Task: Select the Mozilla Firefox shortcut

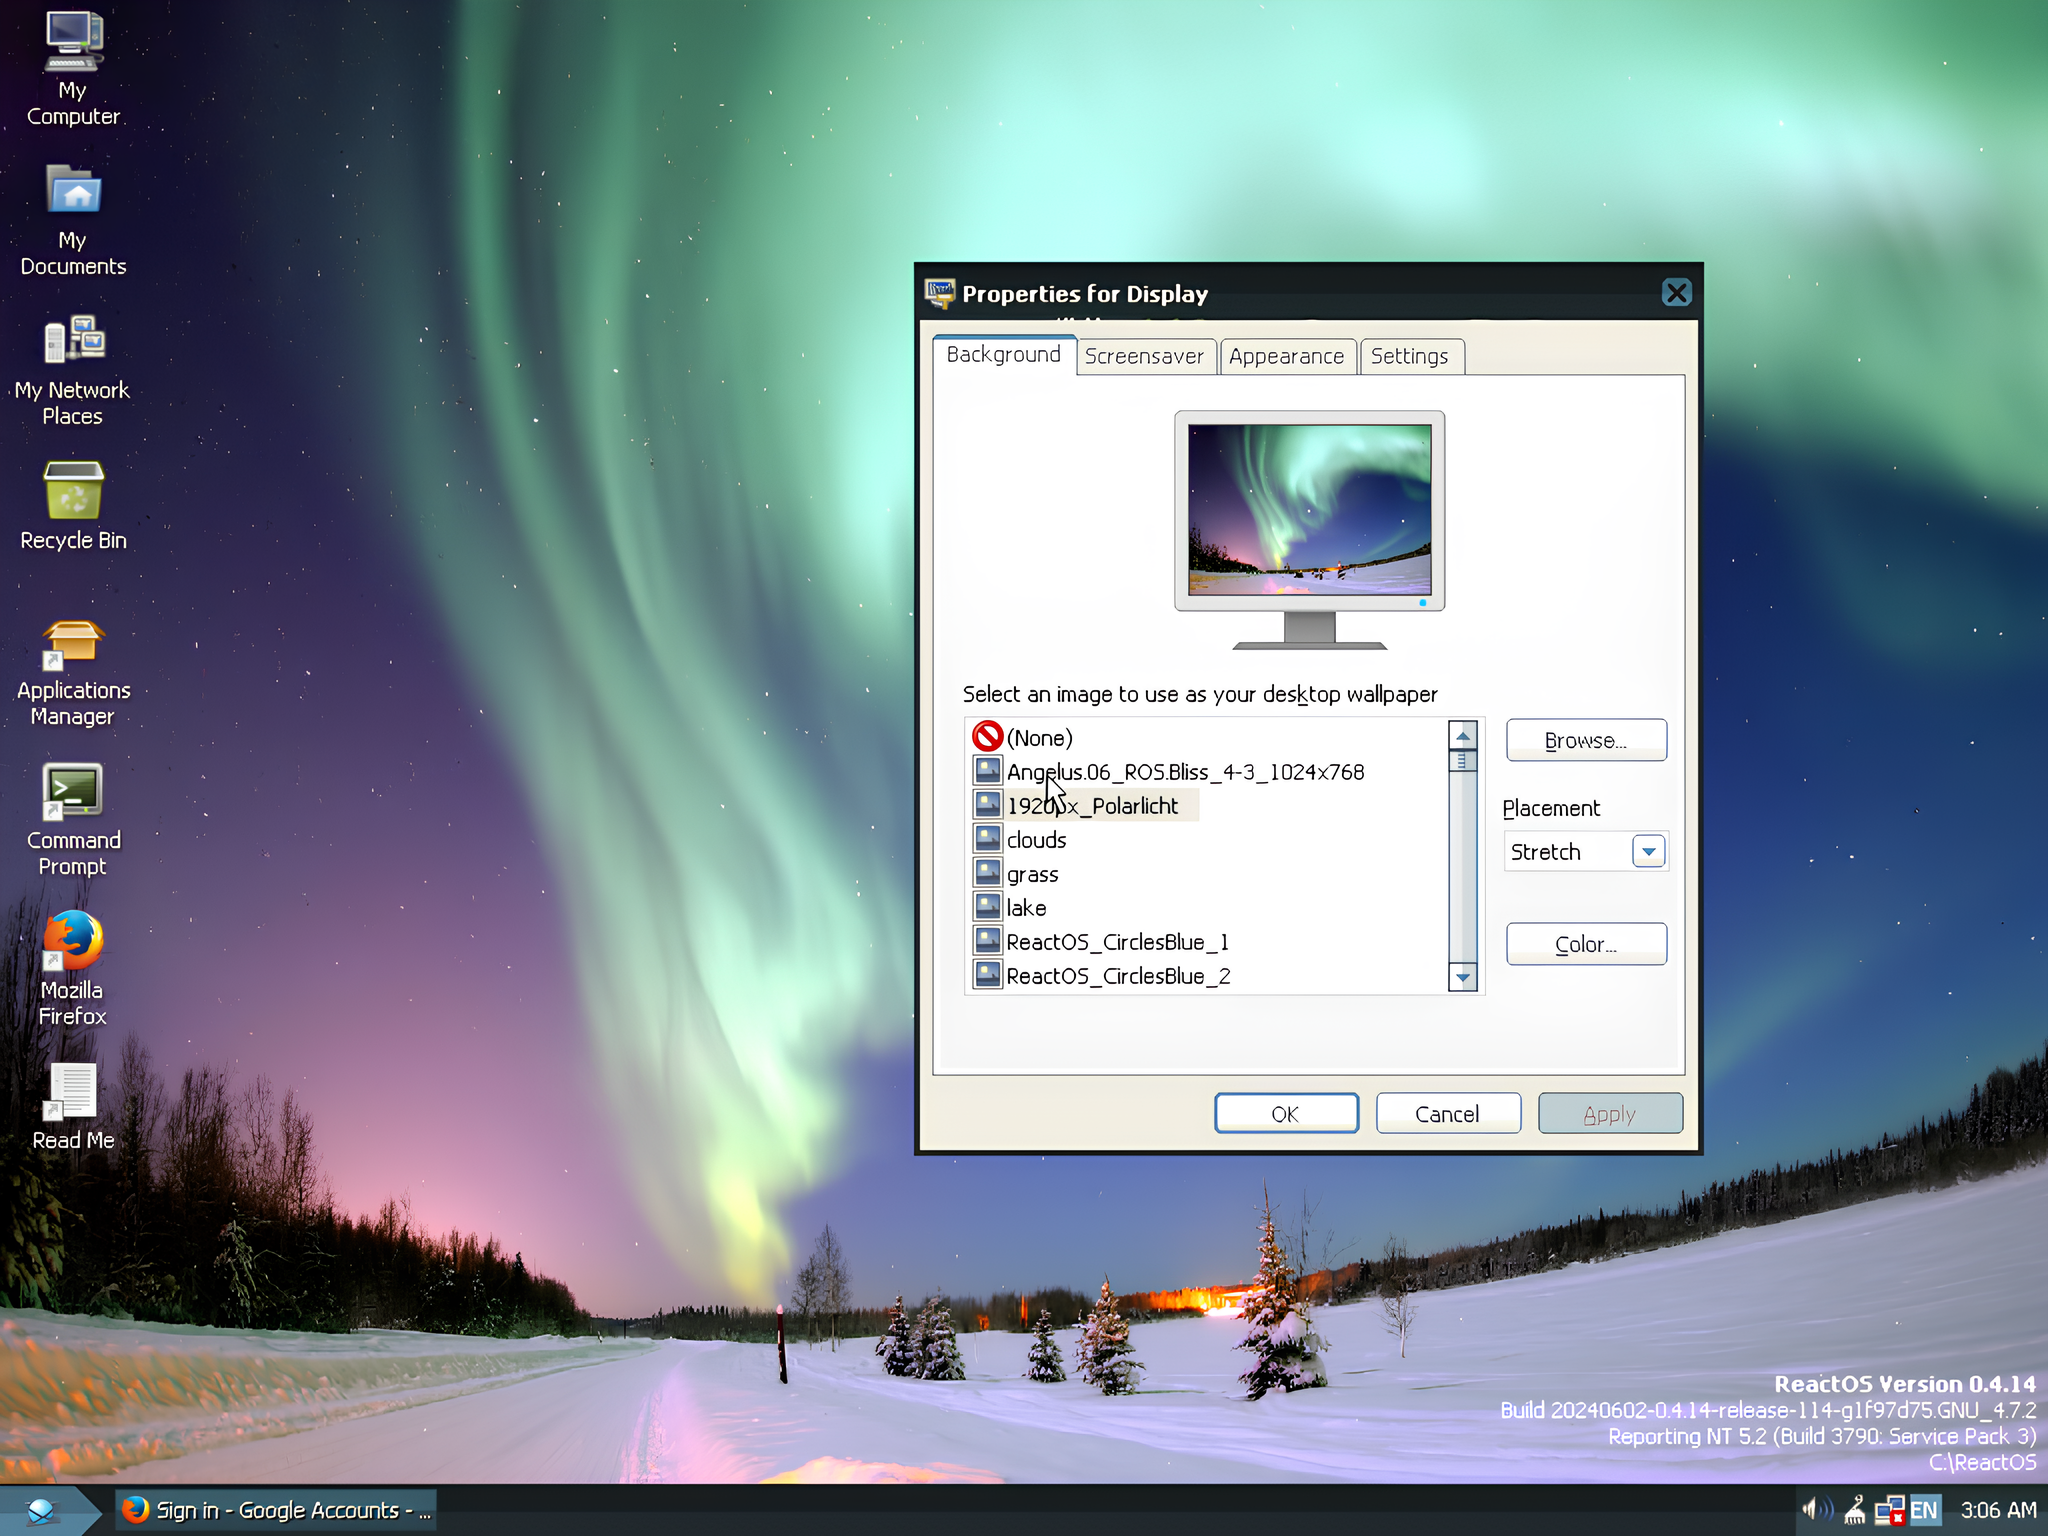Action: [x=73, y=968]
